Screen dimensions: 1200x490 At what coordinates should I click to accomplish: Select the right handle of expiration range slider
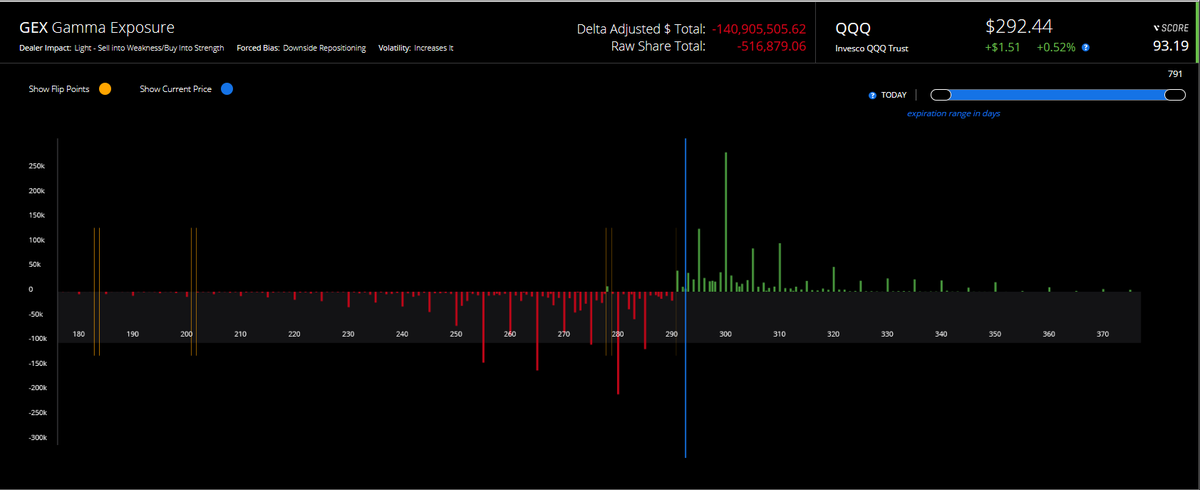[x=1175, y=95]
